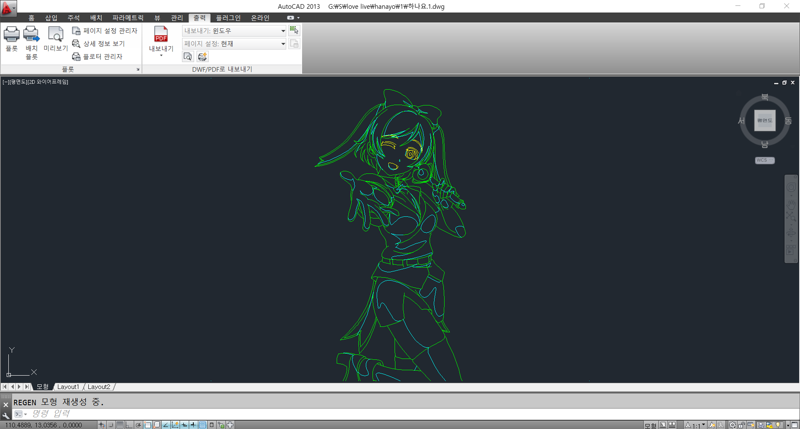Screen dimensions: 800x429
Task: Click the viewport label [-][평면도][2D 와이어프레임]
Action: 35,82
